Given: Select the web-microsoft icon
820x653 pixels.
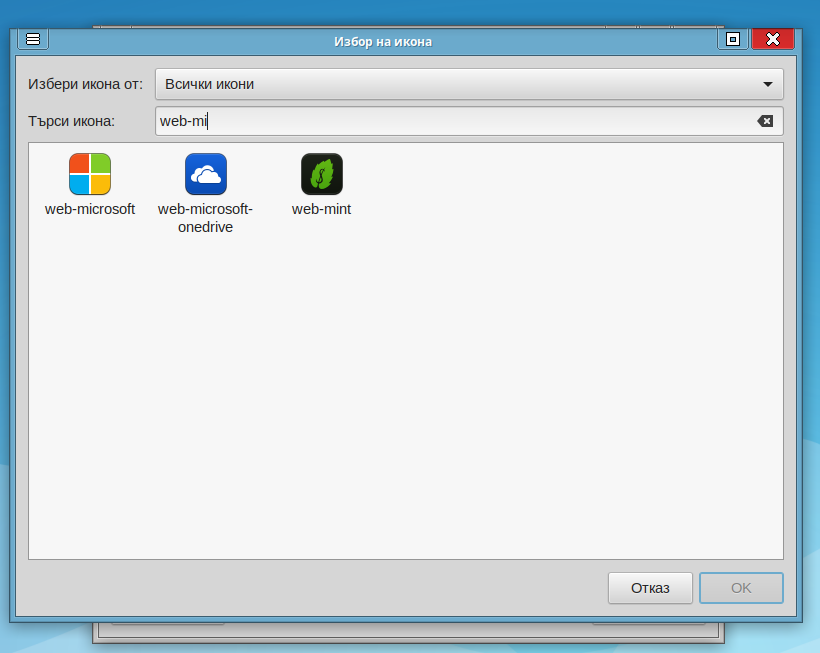Looking at the screenshot, I should (x=90, y=174).
